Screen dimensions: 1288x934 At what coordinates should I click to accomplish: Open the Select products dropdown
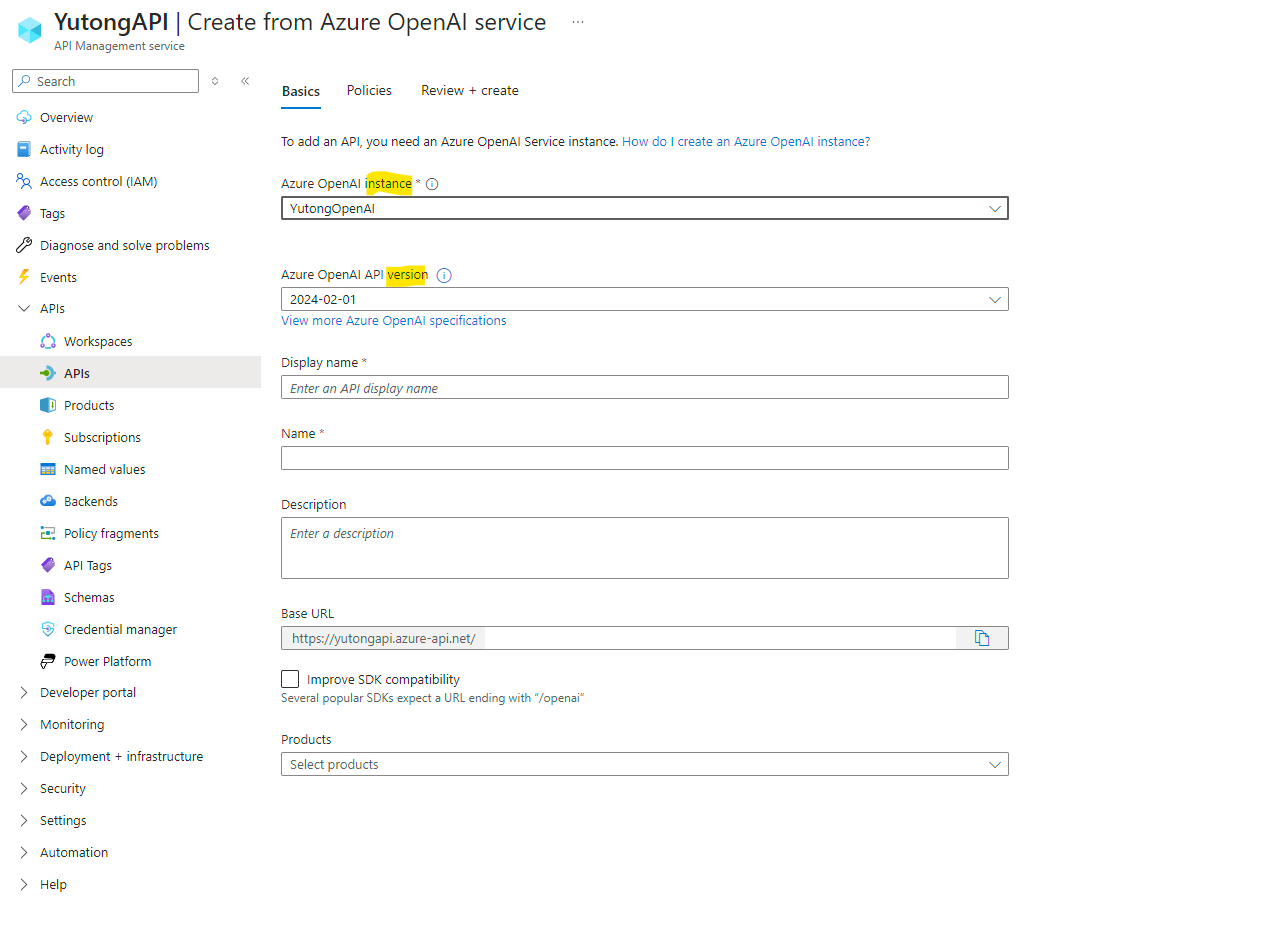pyautogui.click(x=645, y=764)
